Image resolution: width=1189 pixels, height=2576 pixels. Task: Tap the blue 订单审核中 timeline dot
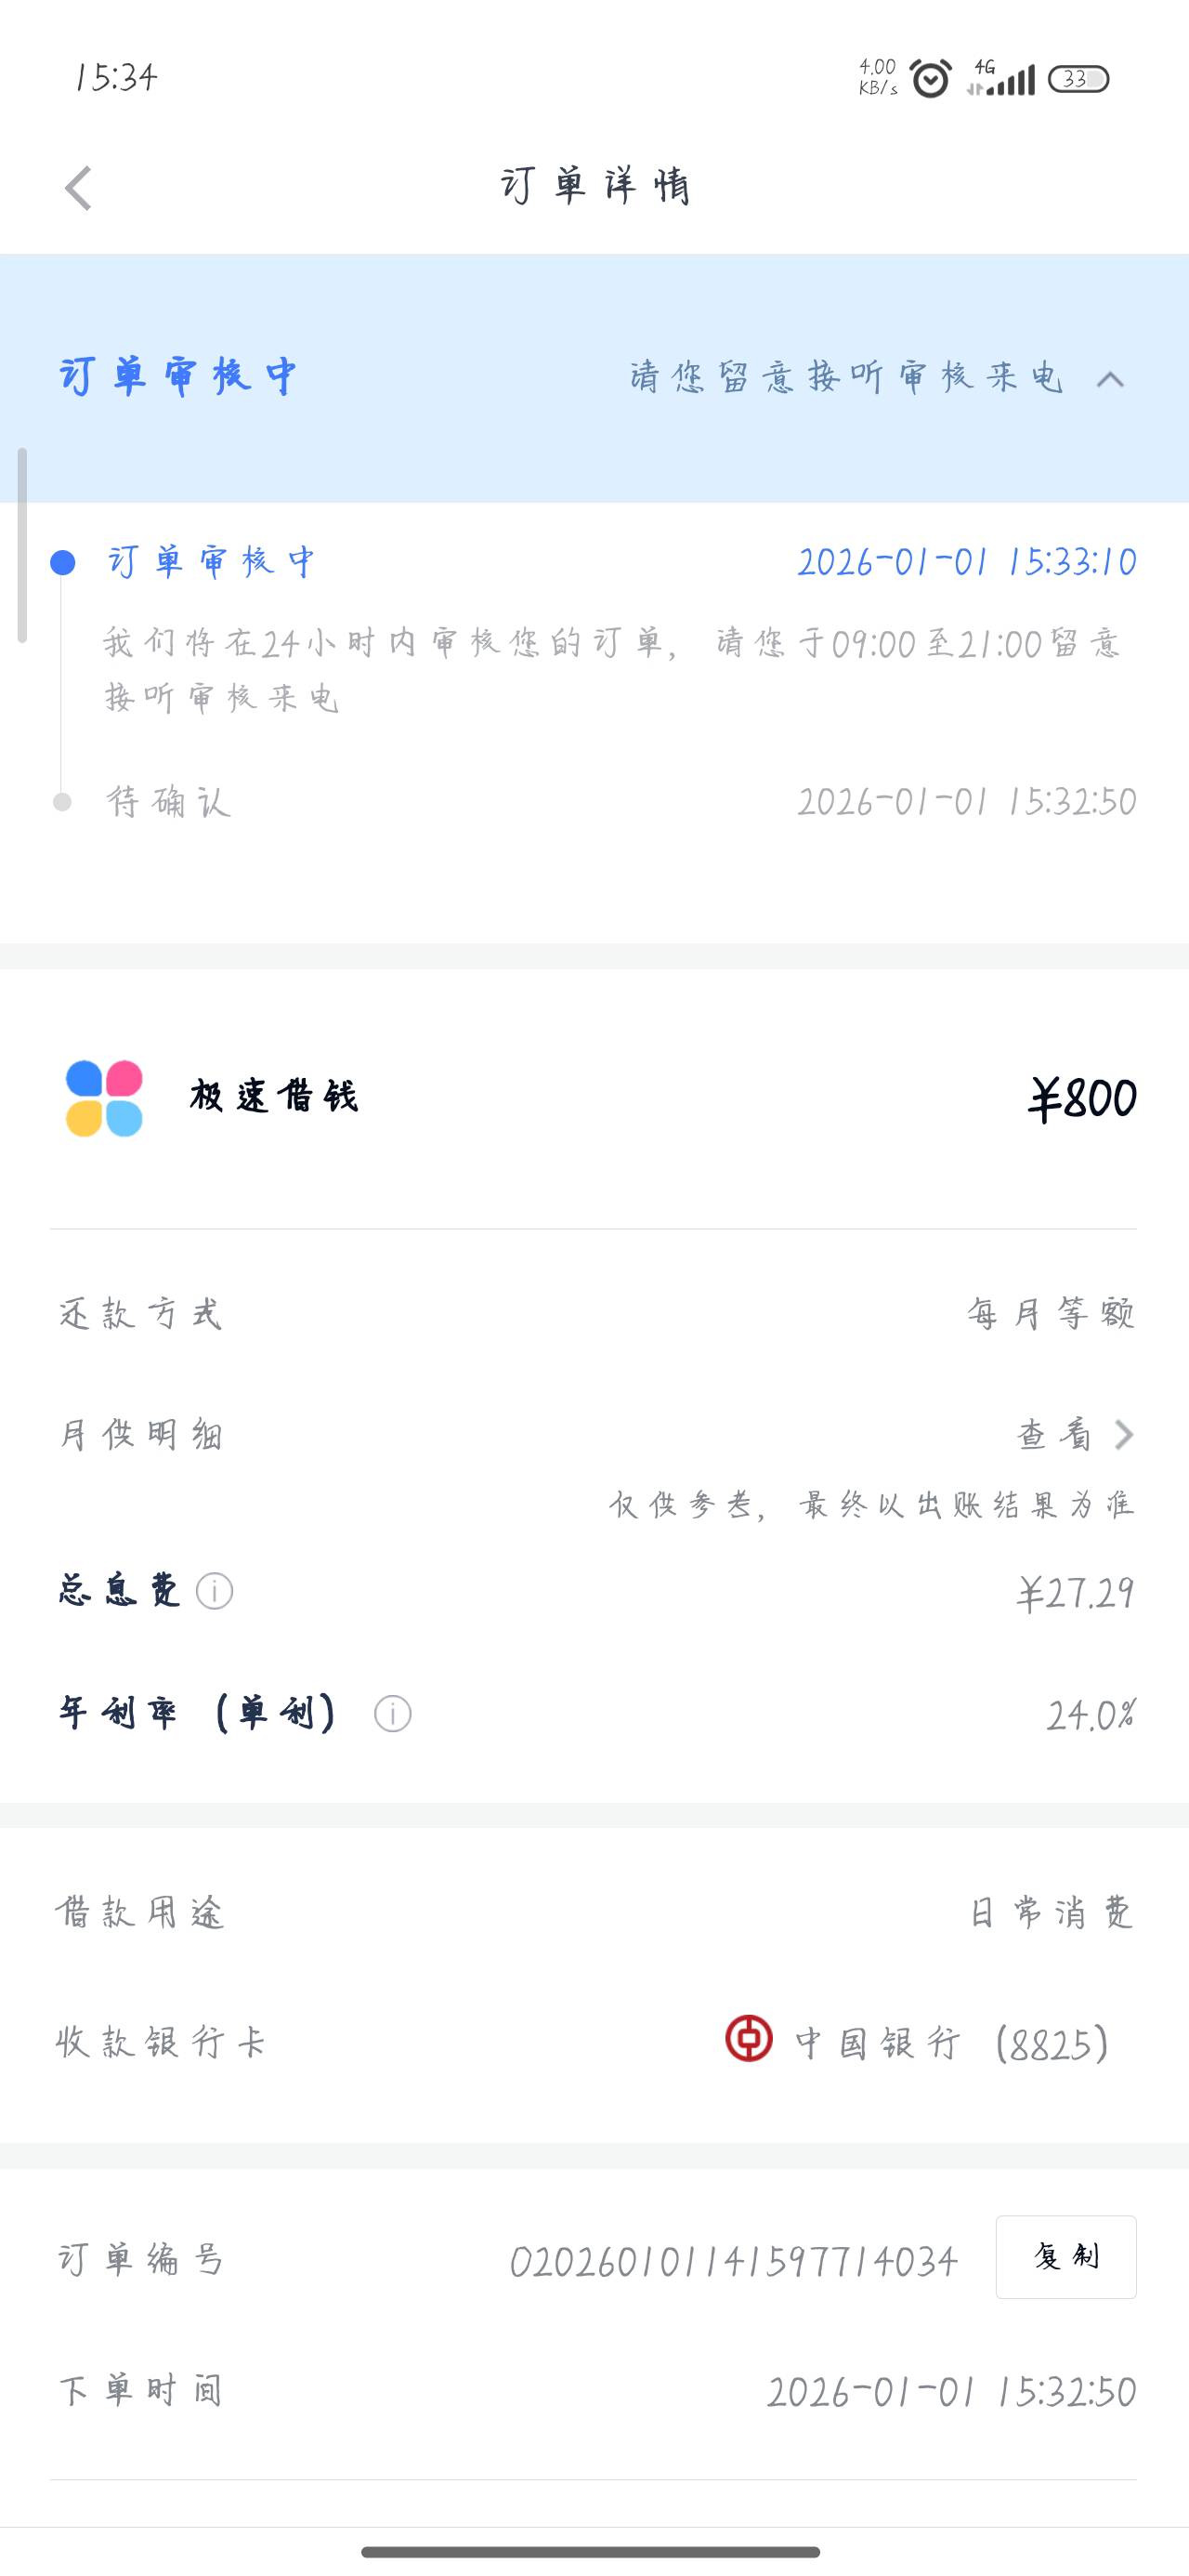(63, 563)
